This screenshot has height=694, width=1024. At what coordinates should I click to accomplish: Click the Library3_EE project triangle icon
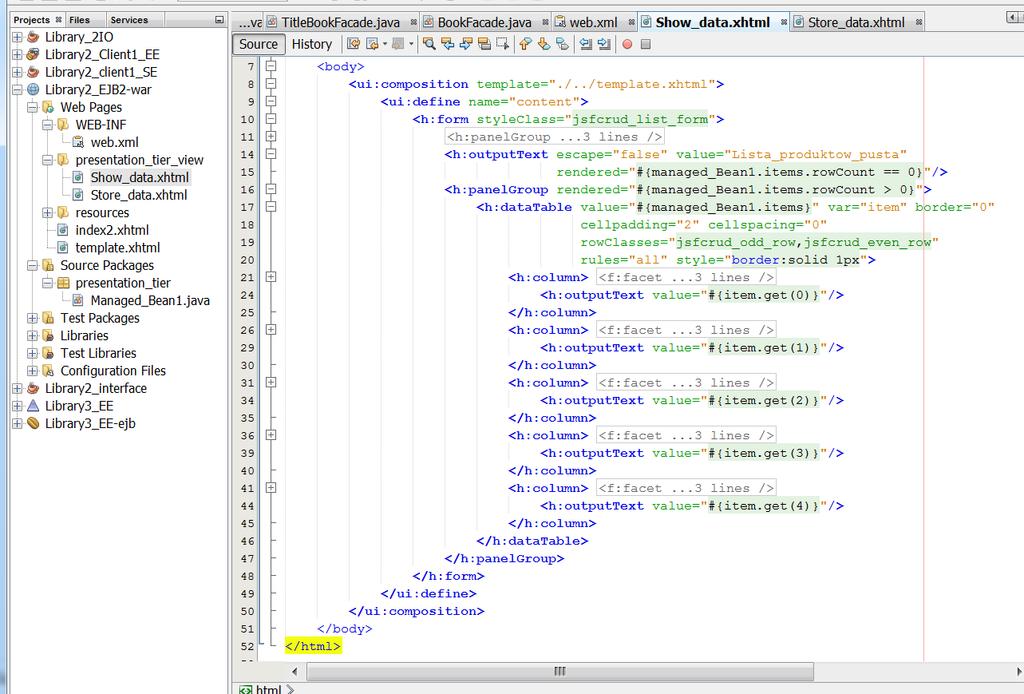33,406
